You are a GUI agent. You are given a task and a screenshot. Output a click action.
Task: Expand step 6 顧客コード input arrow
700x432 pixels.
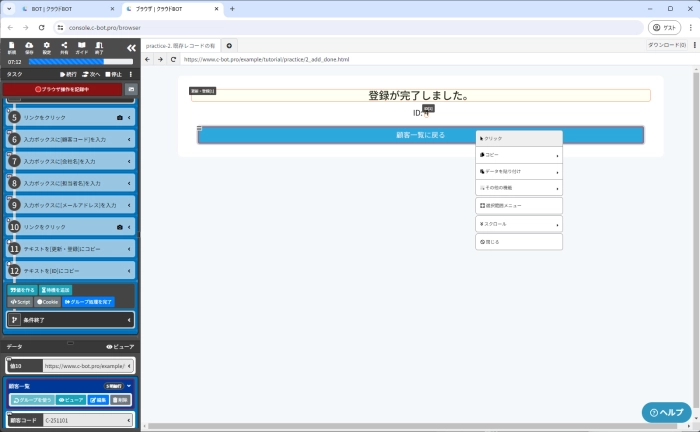[130, 139]
